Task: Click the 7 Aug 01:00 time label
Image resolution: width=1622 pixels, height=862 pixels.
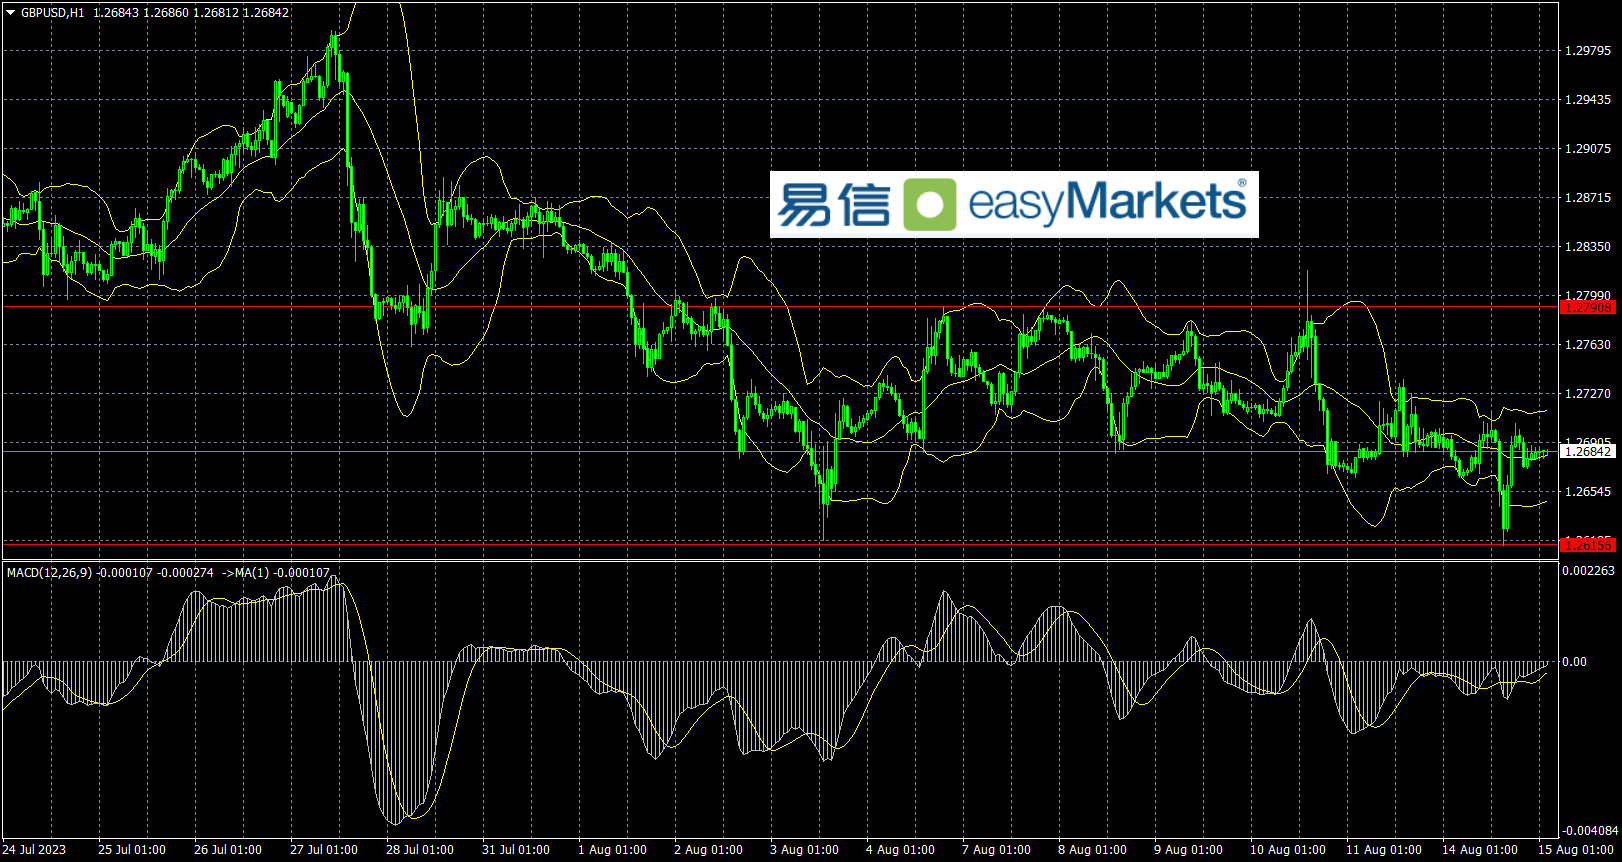Action: point(996,850)
